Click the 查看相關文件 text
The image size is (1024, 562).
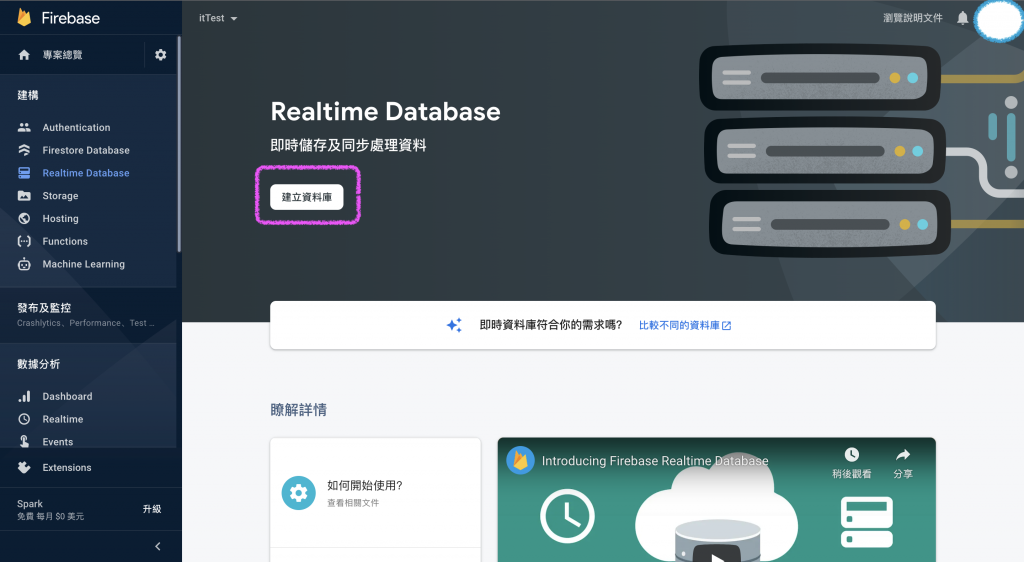coord(353,503)
